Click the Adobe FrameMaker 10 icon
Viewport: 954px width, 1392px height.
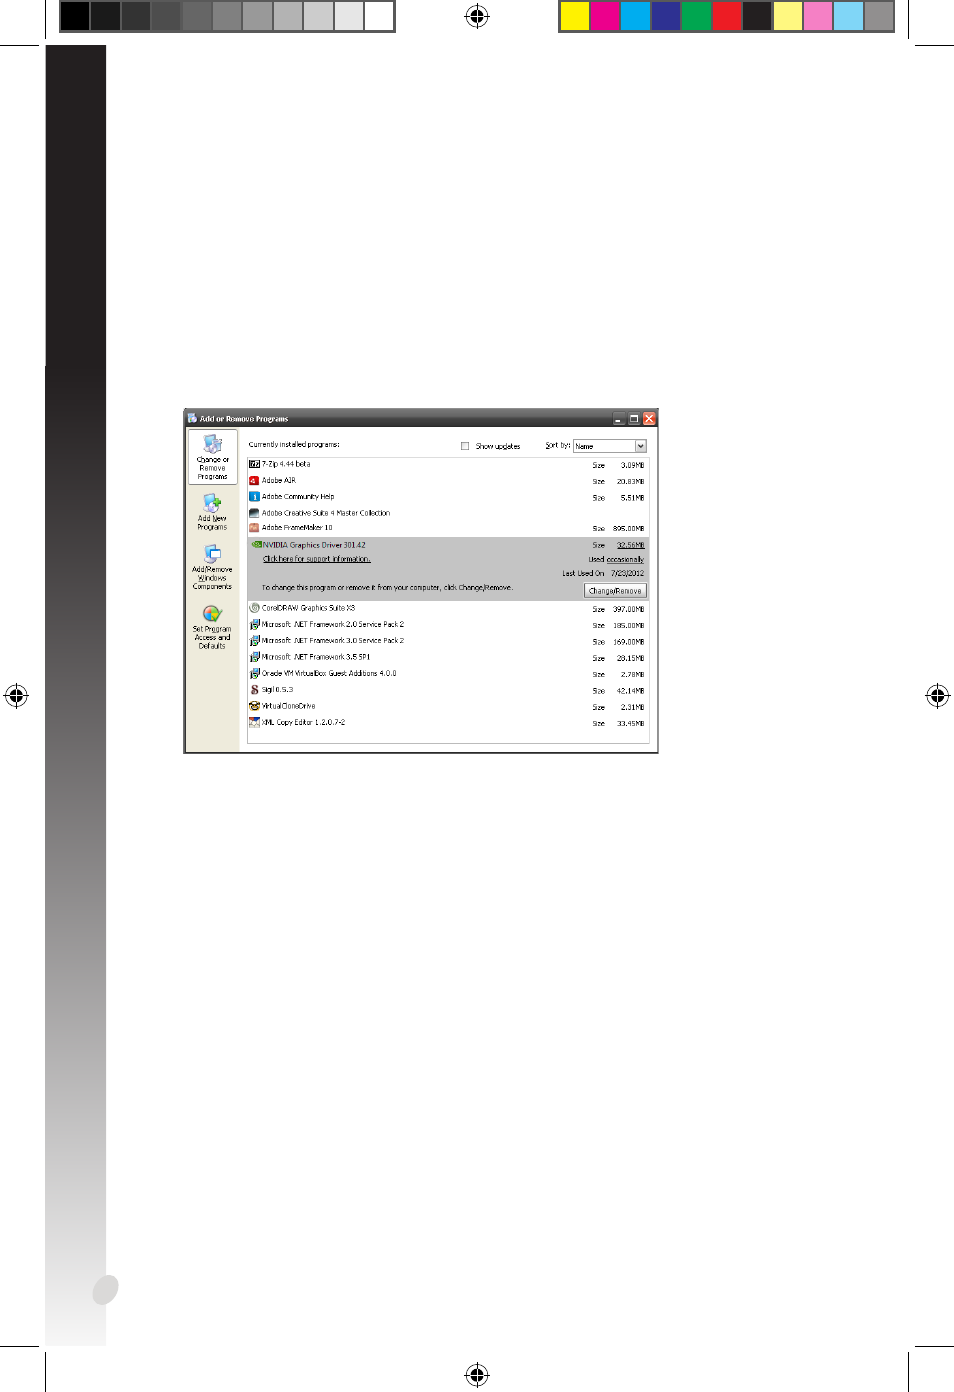pyautogui.click(x=254, y=528)
